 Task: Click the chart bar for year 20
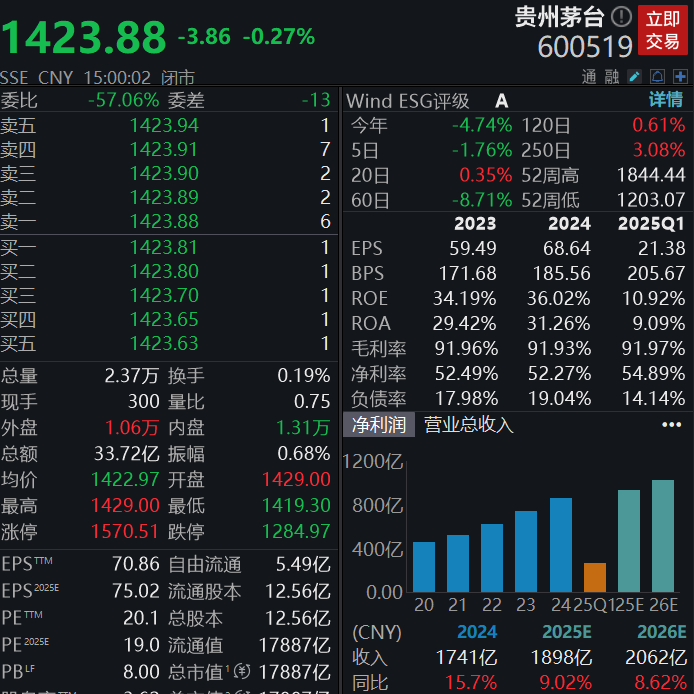coord(424,567)
